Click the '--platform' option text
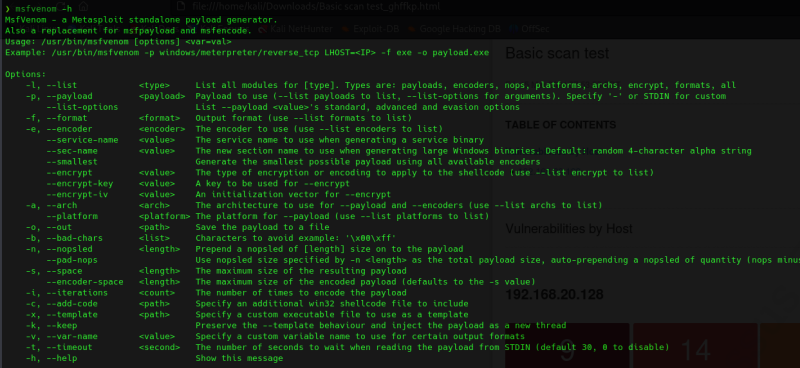Screen dimensions: 800x368 point(72,216)
